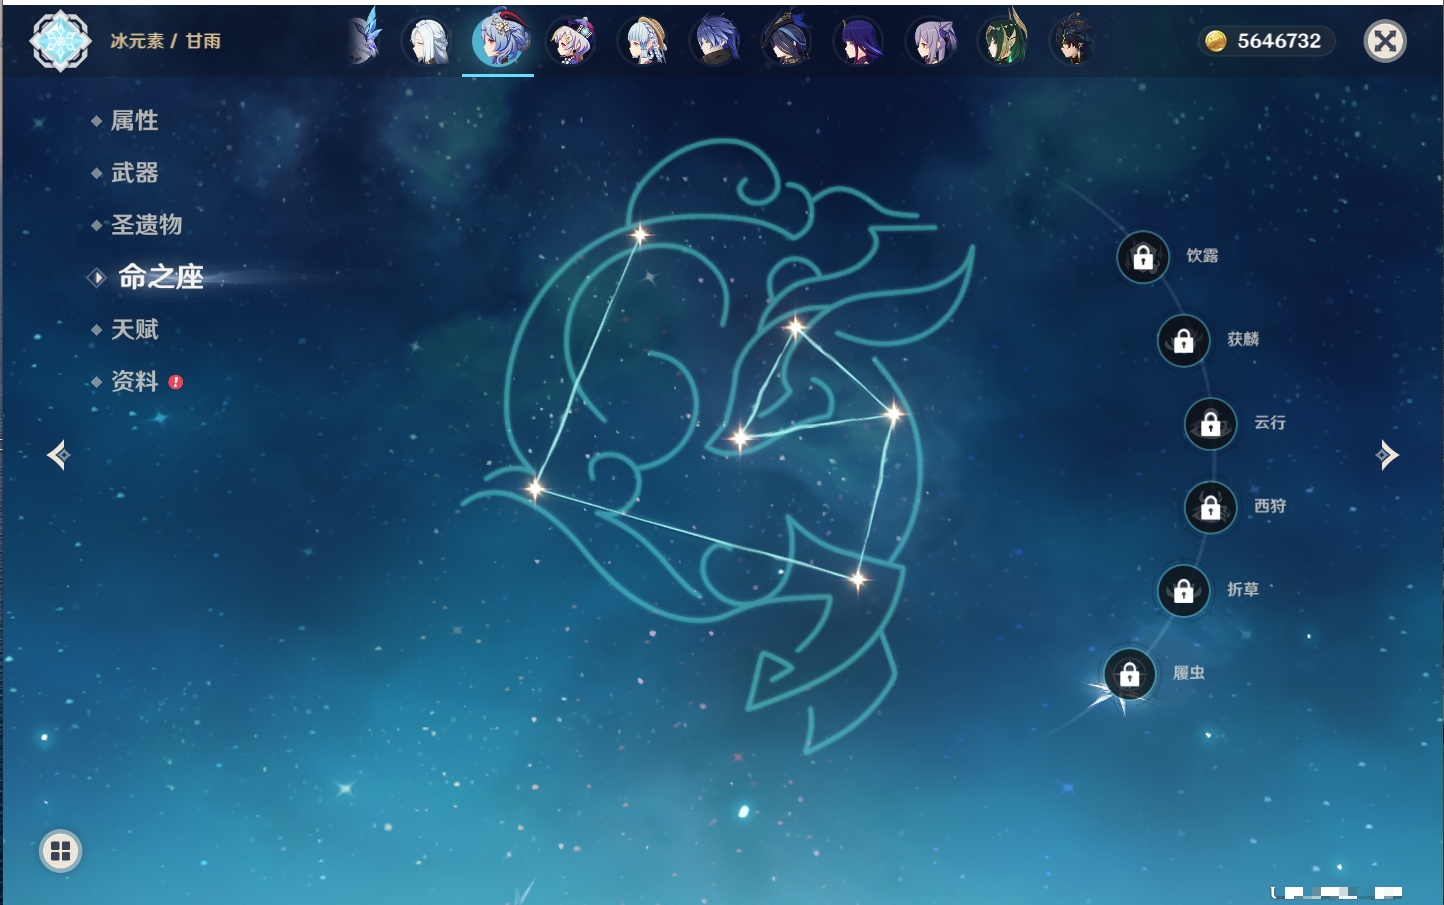This screenshot has height=905, width=1444.
Task: Open the 资料 profile page
Action: pyautogui.click(x=134, y=381)
